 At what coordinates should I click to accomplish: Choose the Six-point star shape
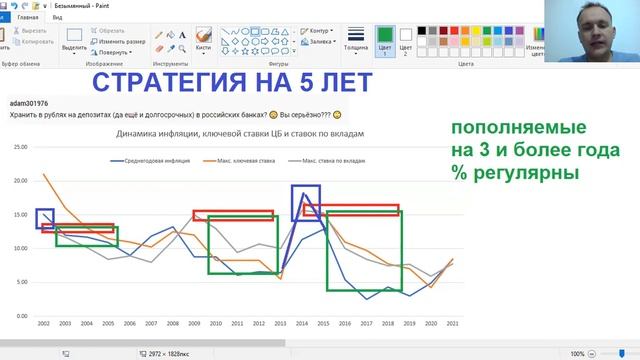tap(255, 51)
